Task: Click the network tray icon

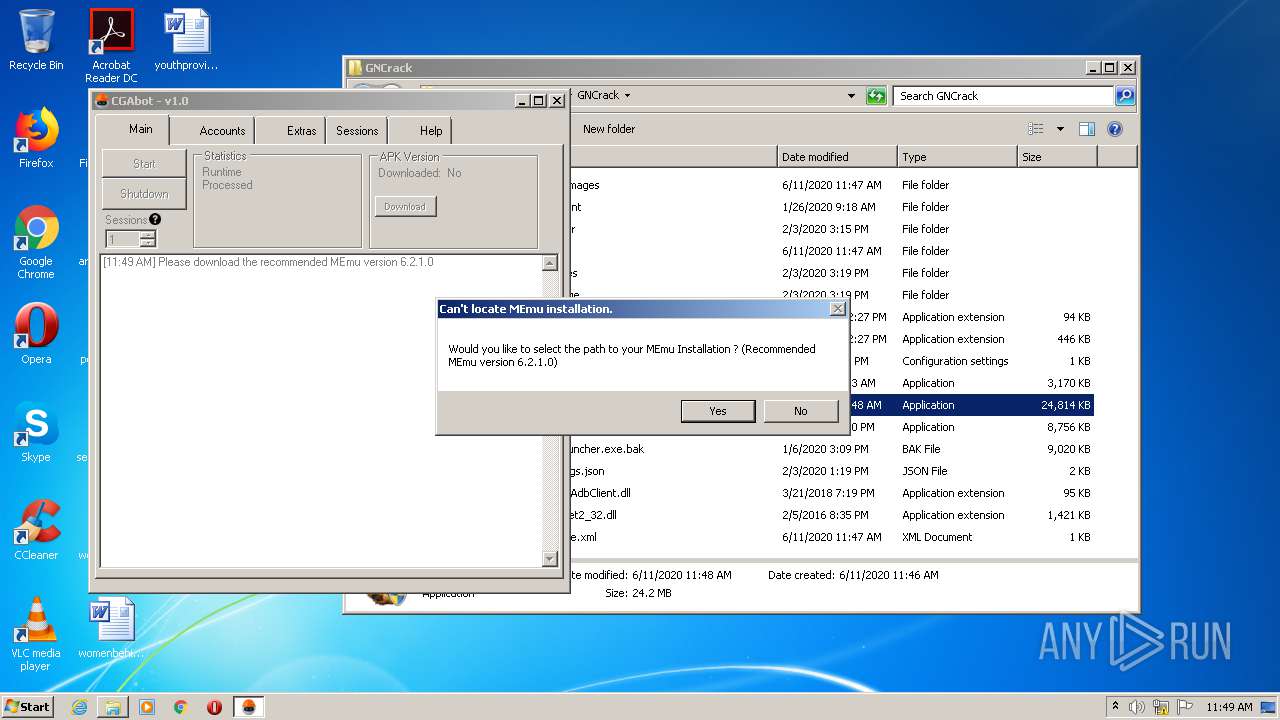Action: (1161, 707)
